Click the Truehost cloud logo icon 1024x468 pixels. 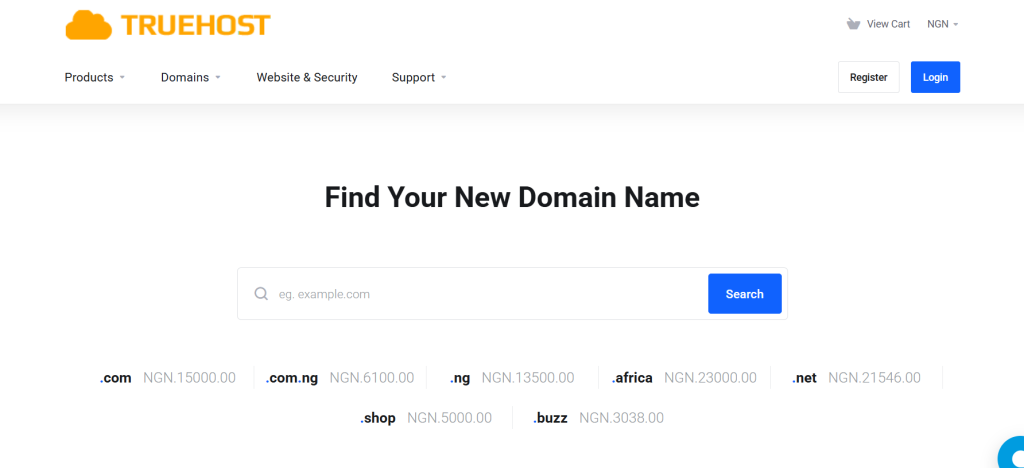(x=88, y=25)
